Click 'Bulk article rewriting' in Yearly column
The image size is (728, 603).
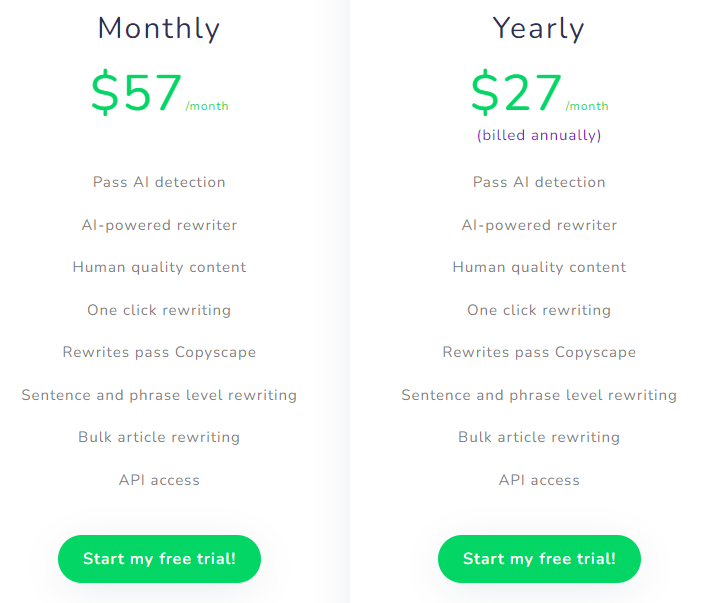(539, 437)
